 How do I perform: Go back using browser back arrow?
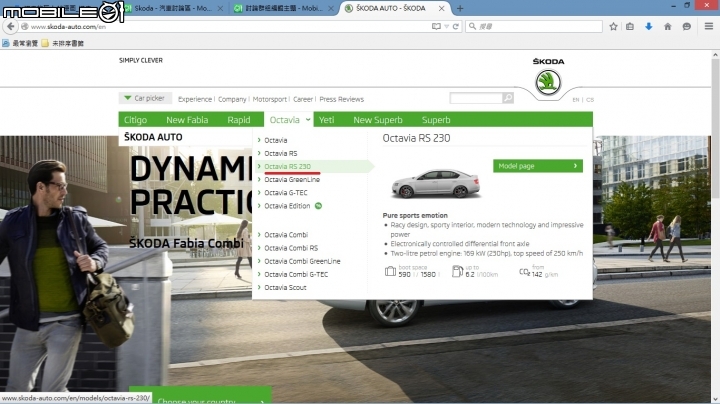click(11, 27)
